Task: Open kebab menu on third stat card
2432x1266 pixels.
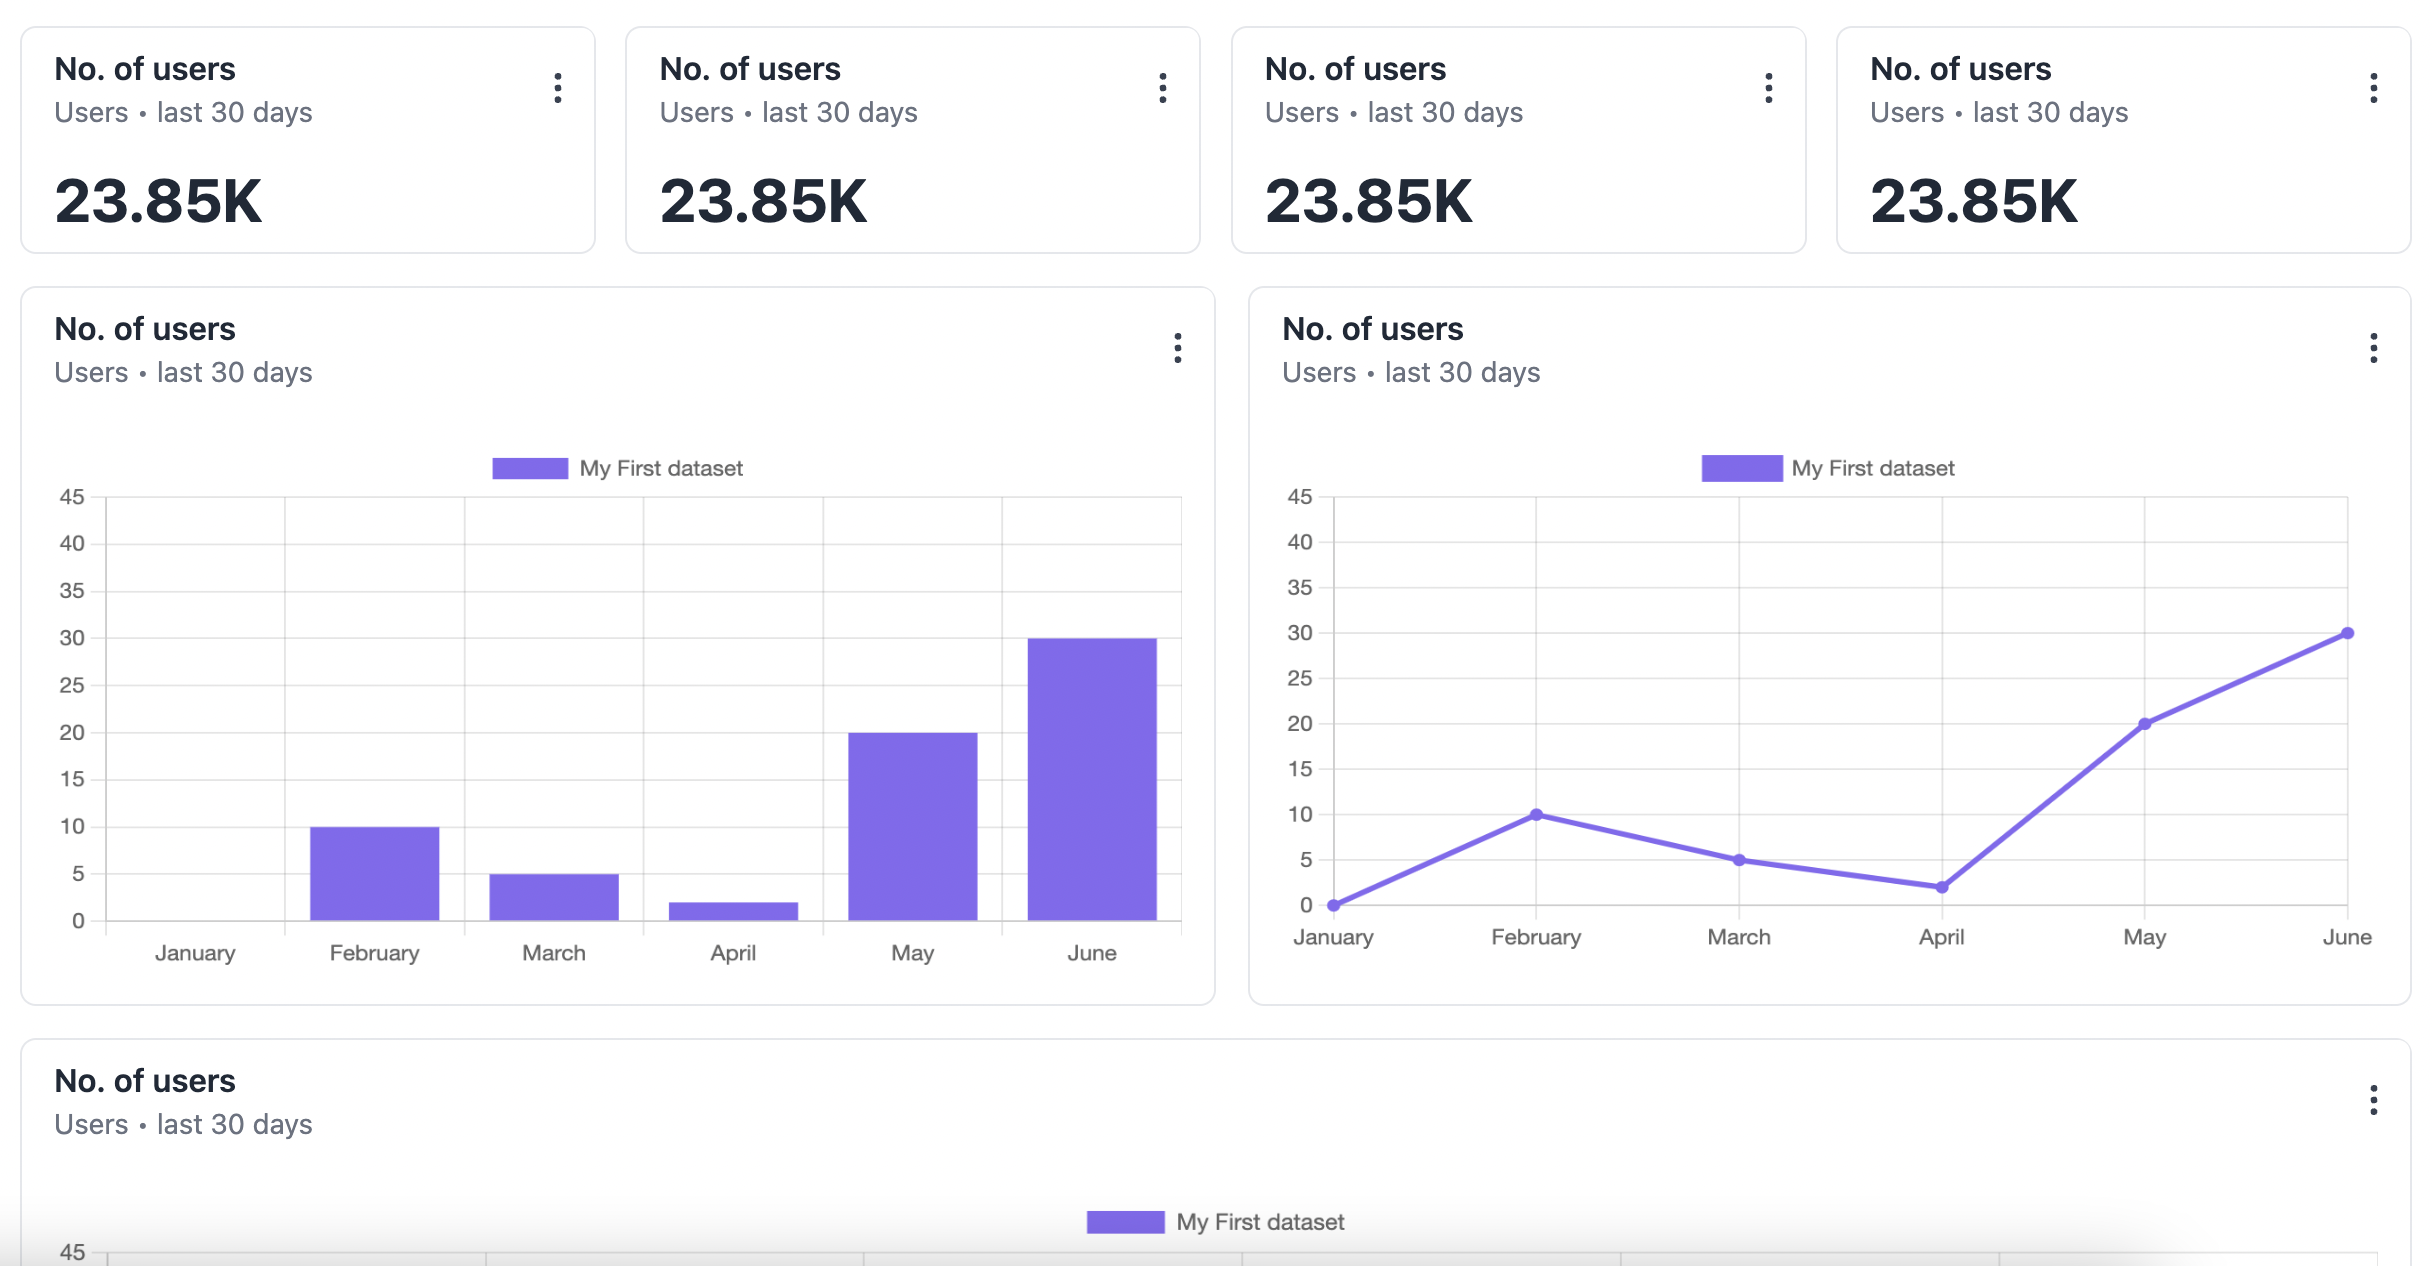Action: pyautogui.click(x=1769, y=88)
